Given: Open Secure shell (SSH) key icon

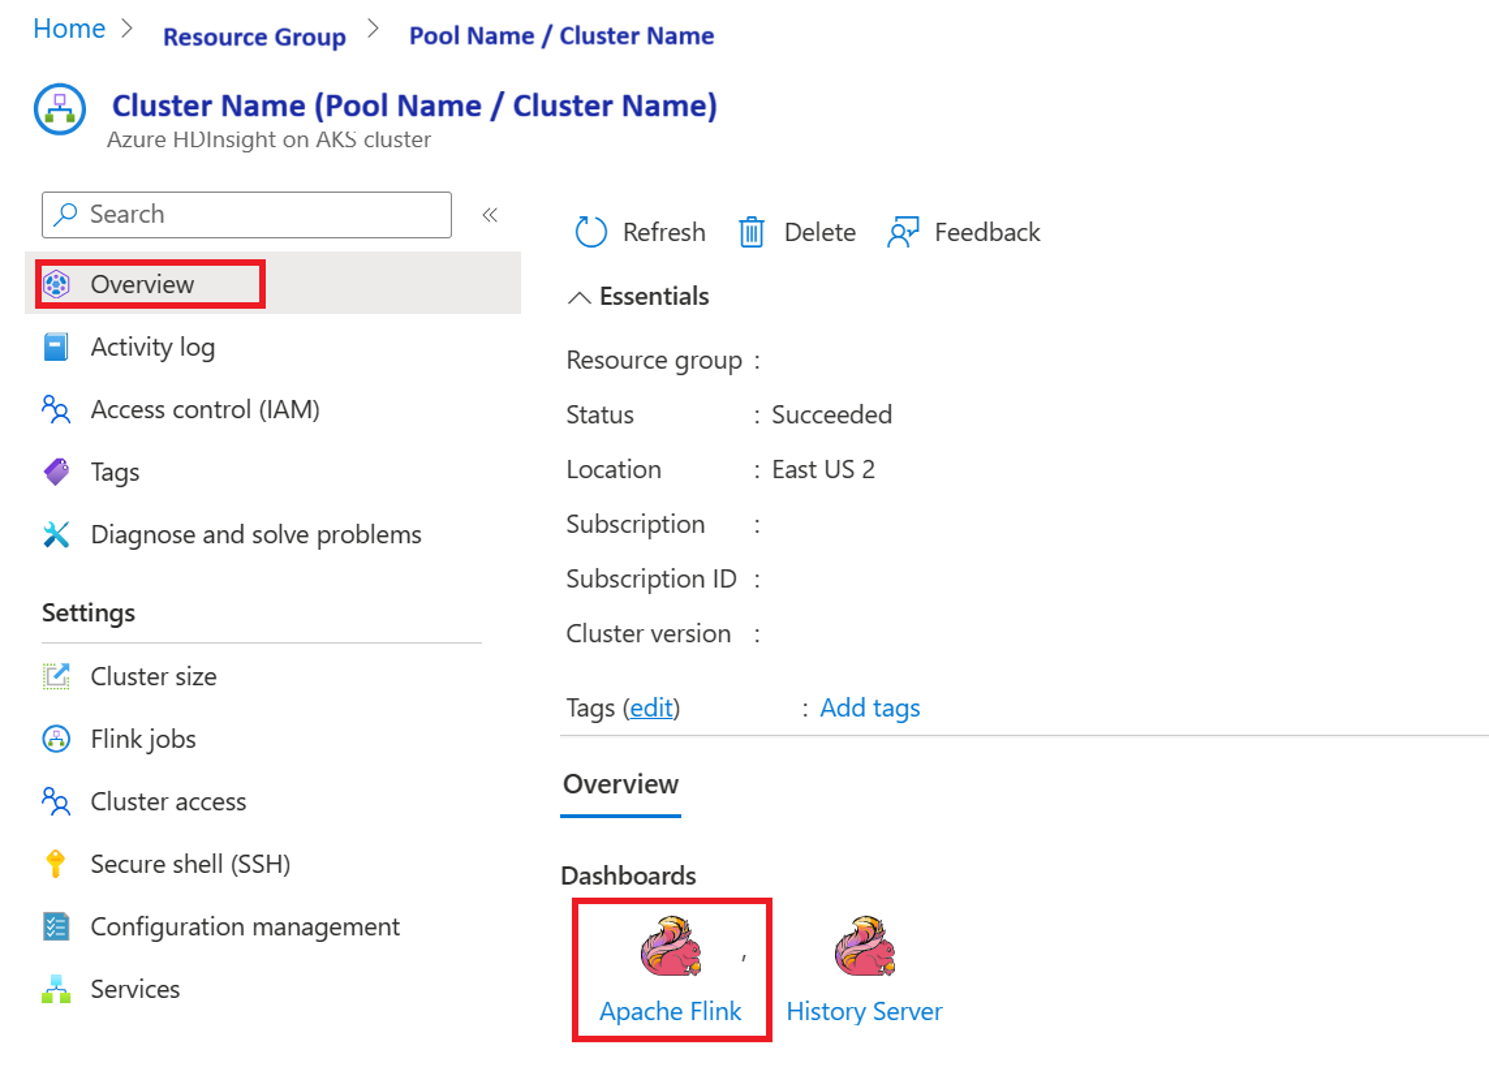Looking at the screenshot, I should [56, 864].
